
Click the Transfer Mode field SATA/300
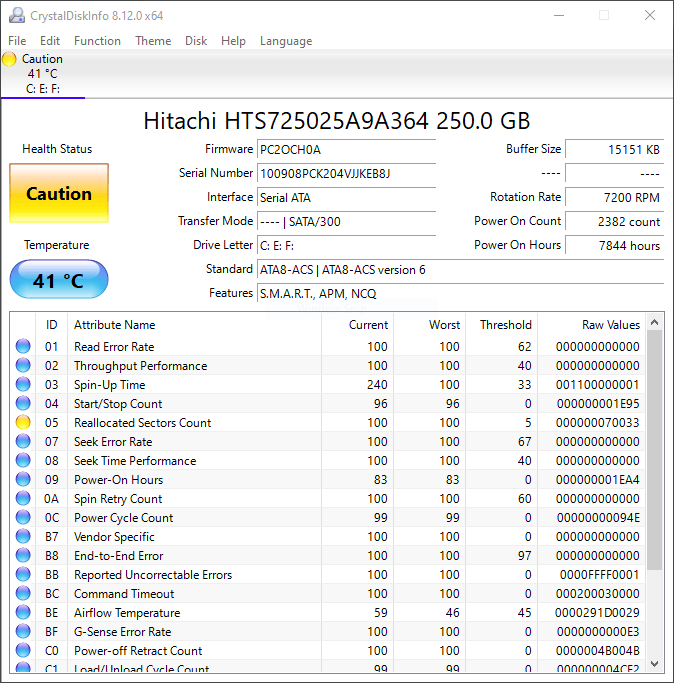click(346, 222)
